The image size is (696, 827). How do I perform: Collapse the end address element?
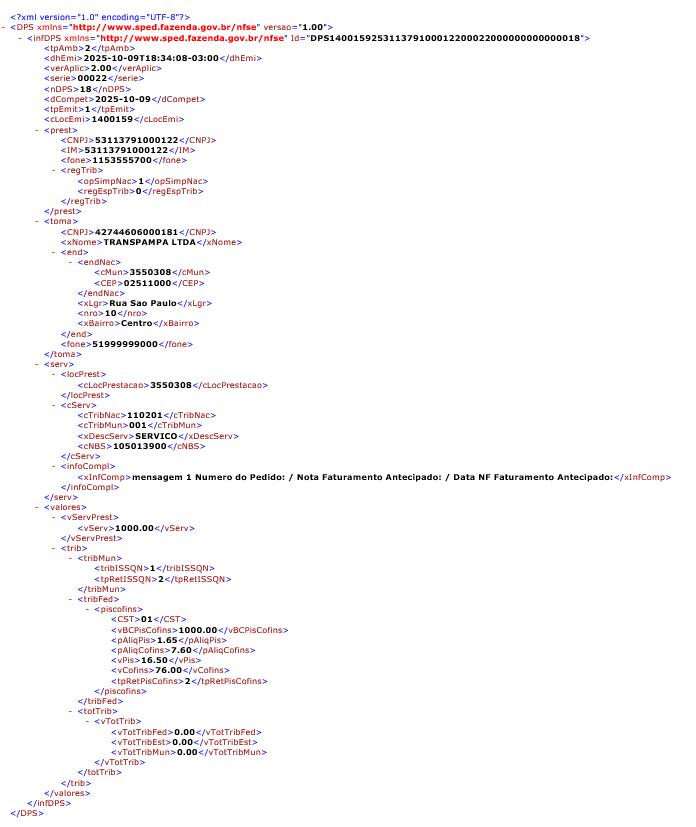point(54,252)
